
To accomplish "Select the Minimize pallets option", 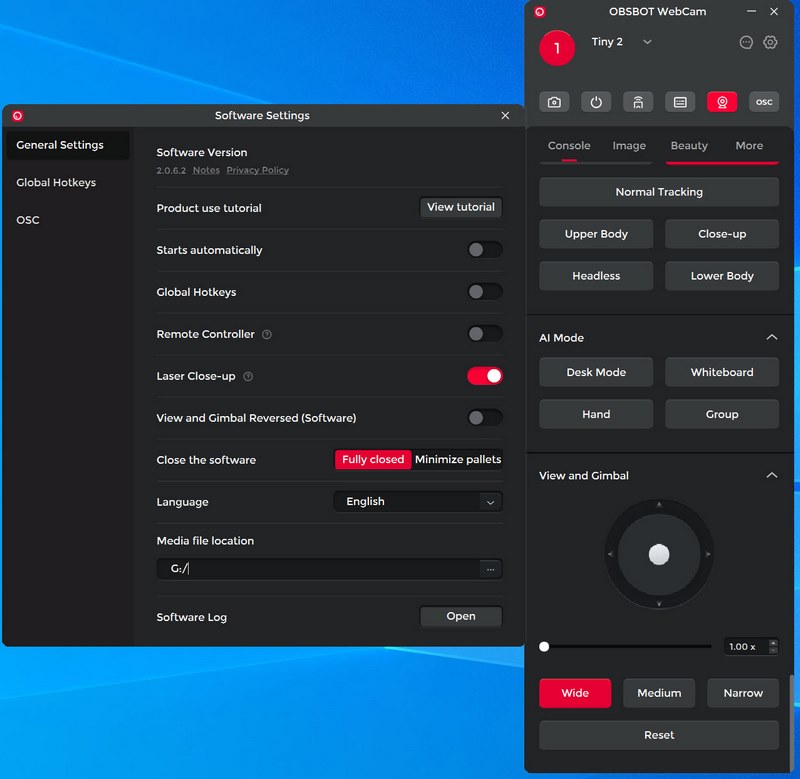I will pyautogui.click(x=458, y=460).
